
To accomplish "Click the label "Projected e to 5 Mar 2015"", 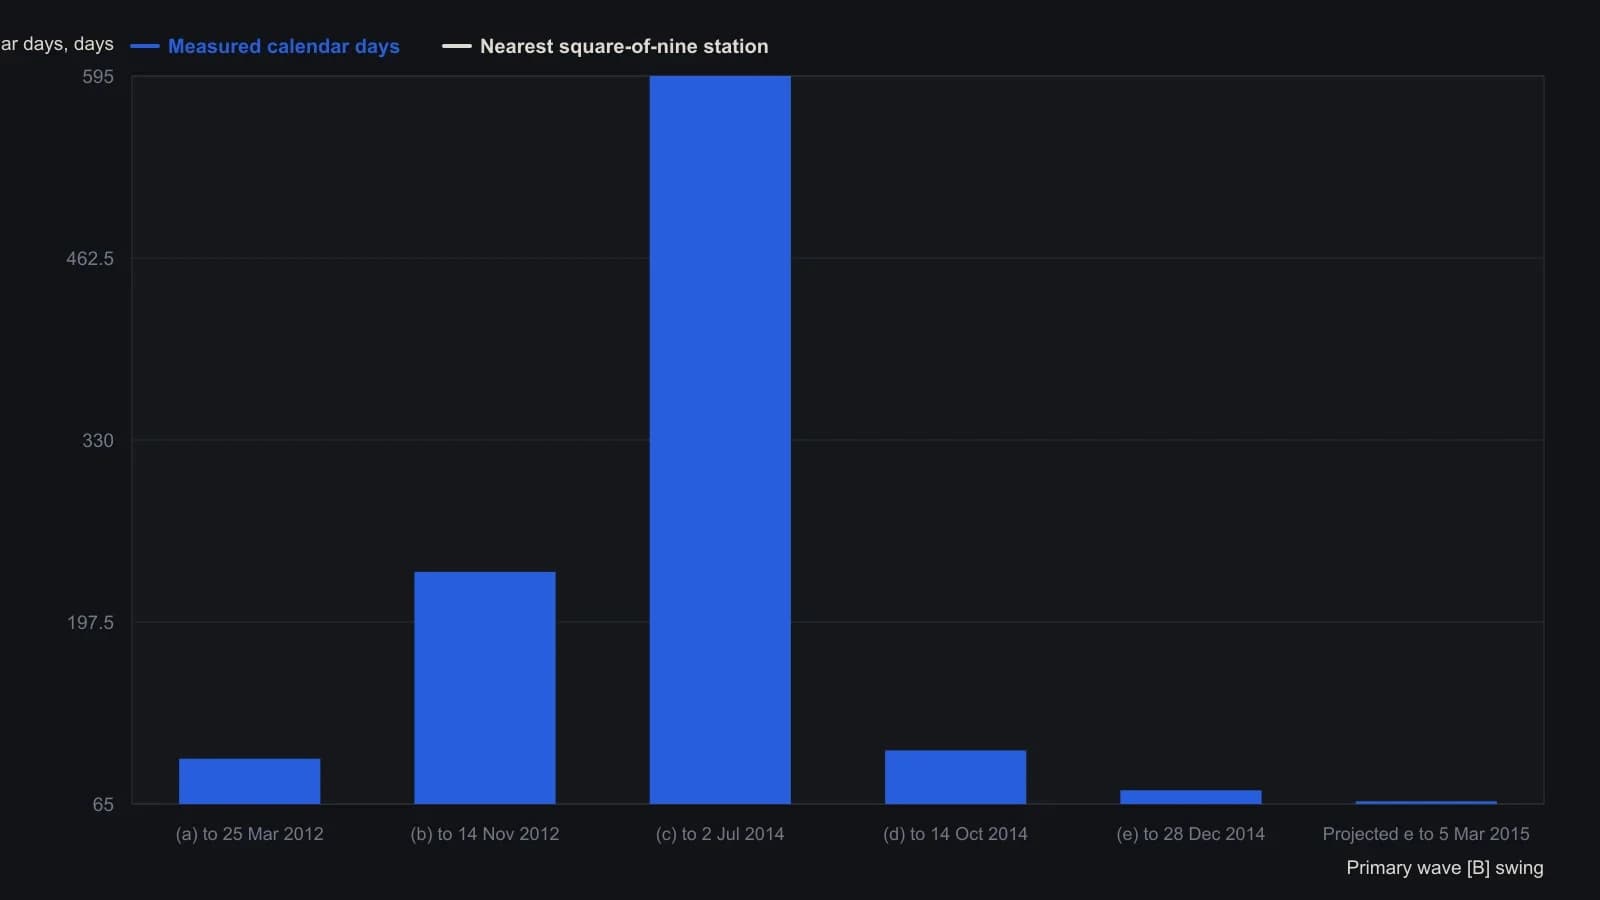I will click(x=1426, y=834).
